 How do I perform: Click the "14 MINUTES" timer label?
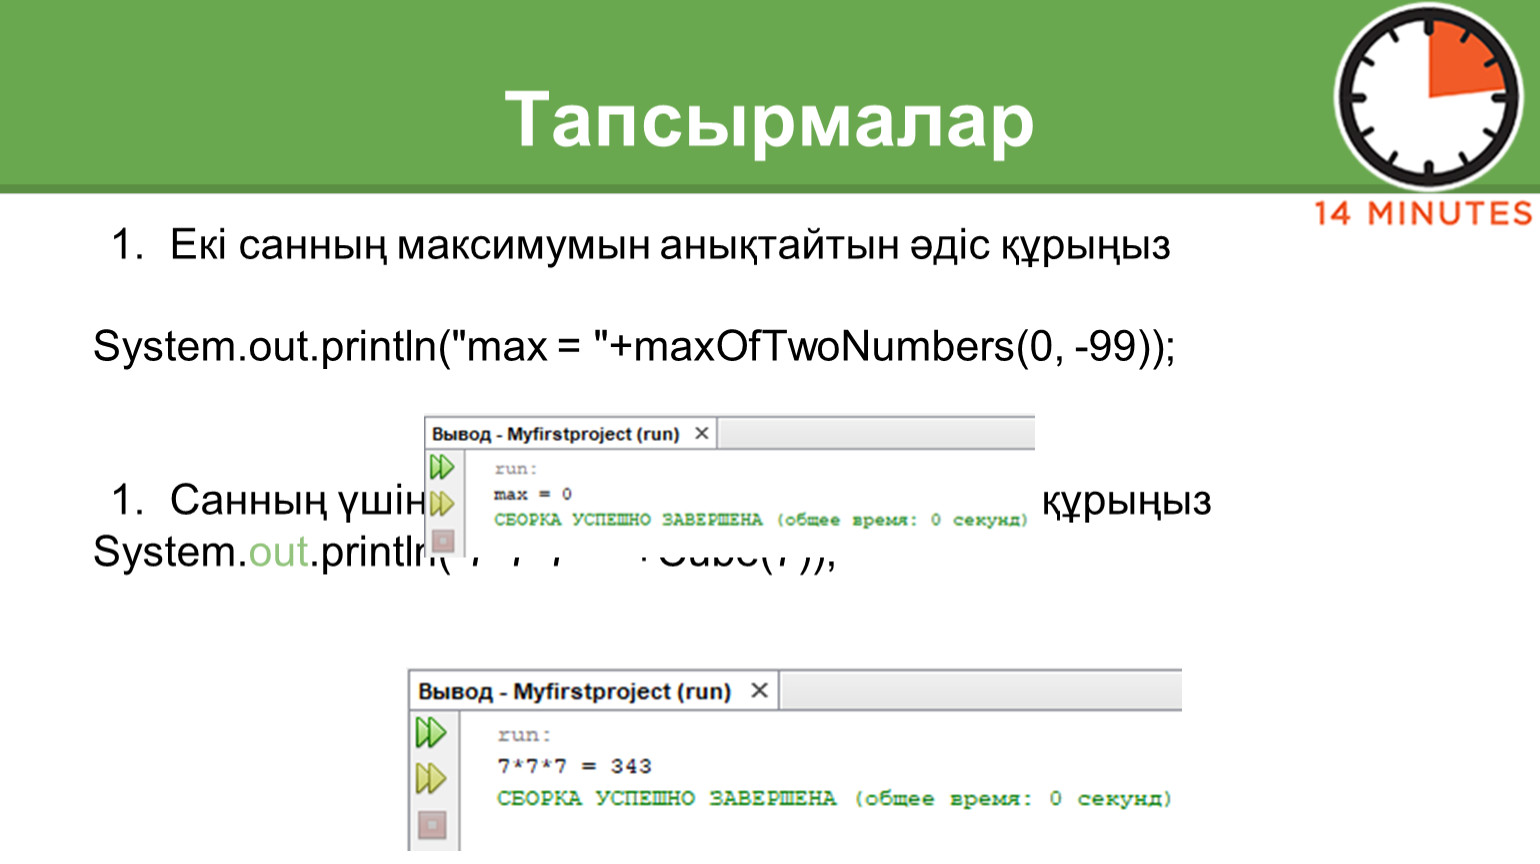[x=1422, y=213]
